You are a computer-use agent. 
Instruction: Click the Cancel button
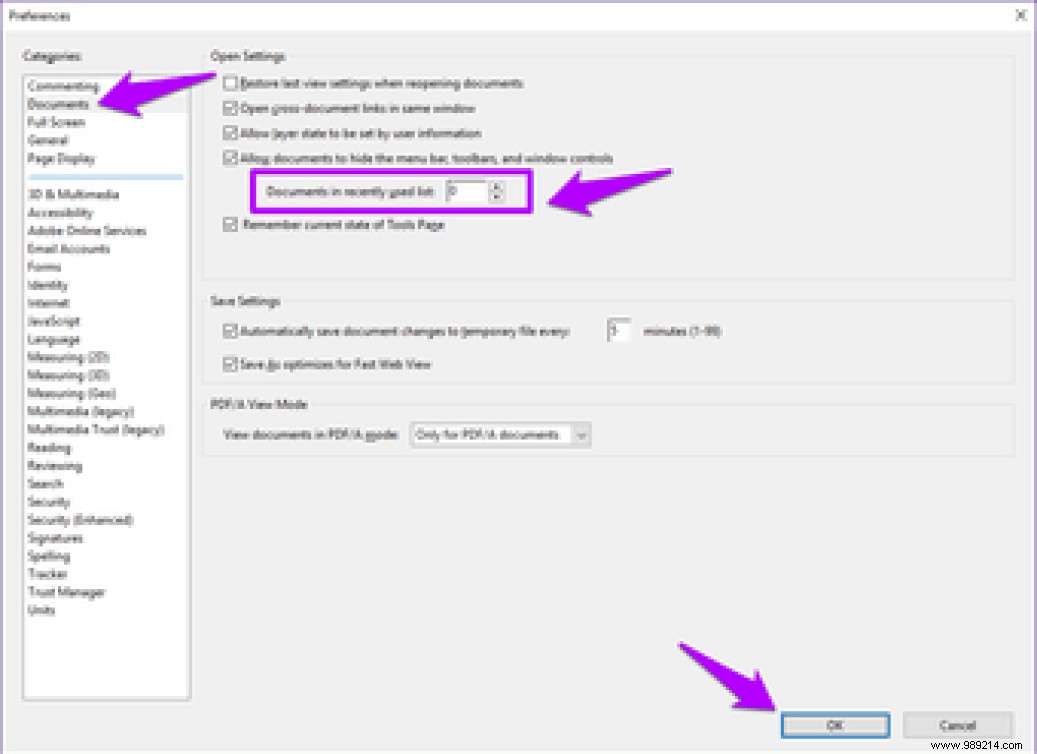[957, 726]
